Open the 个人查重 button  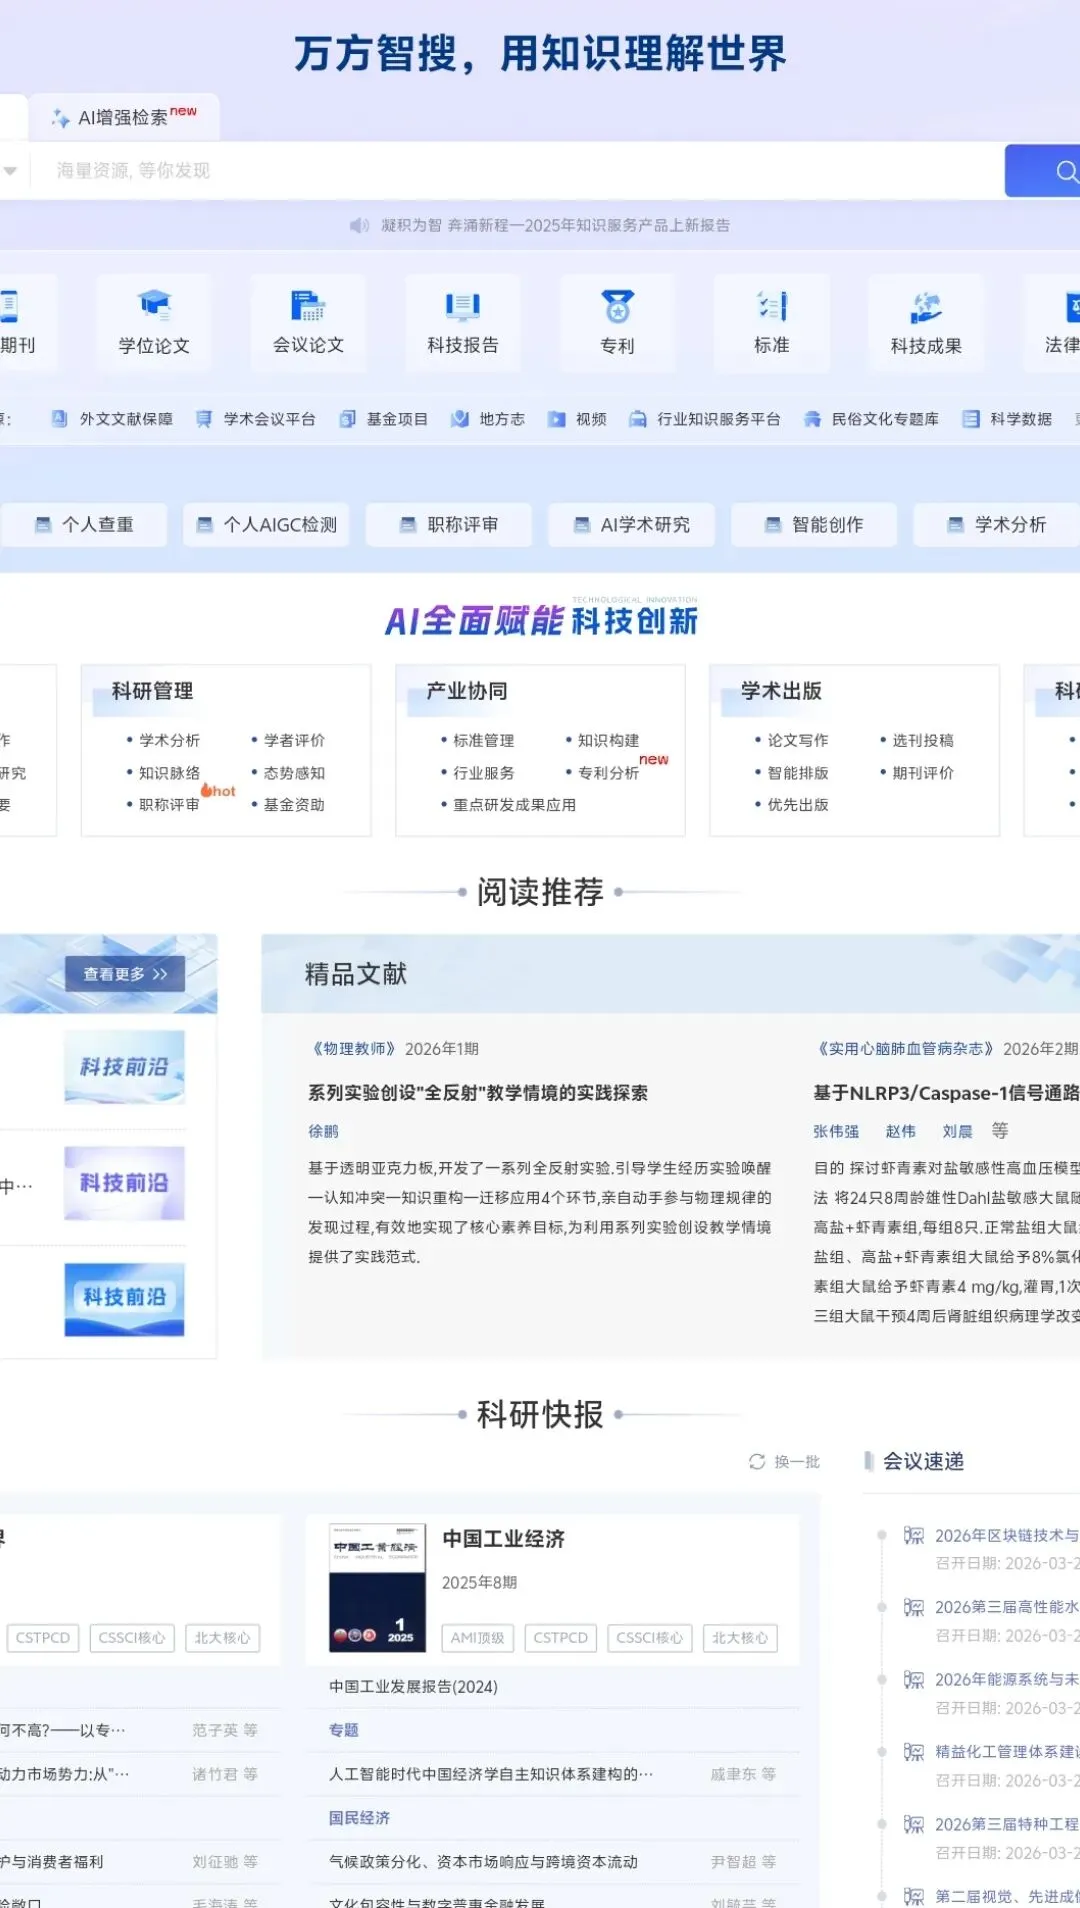coord(84,525)
